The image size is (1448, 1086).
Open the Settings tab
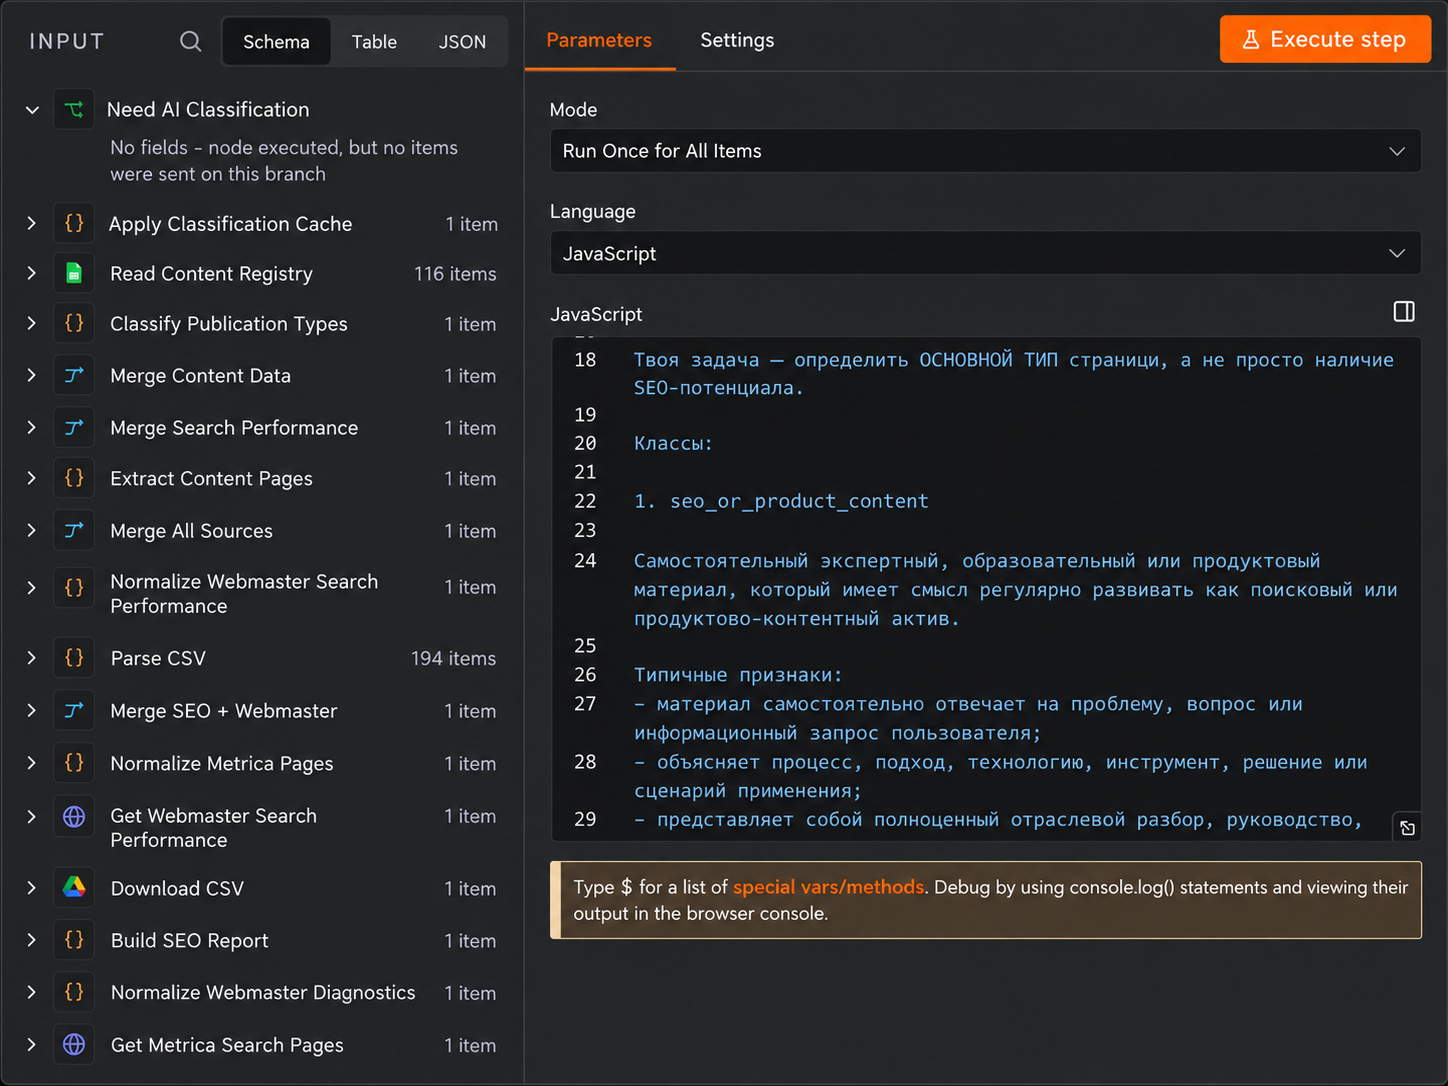737,40
